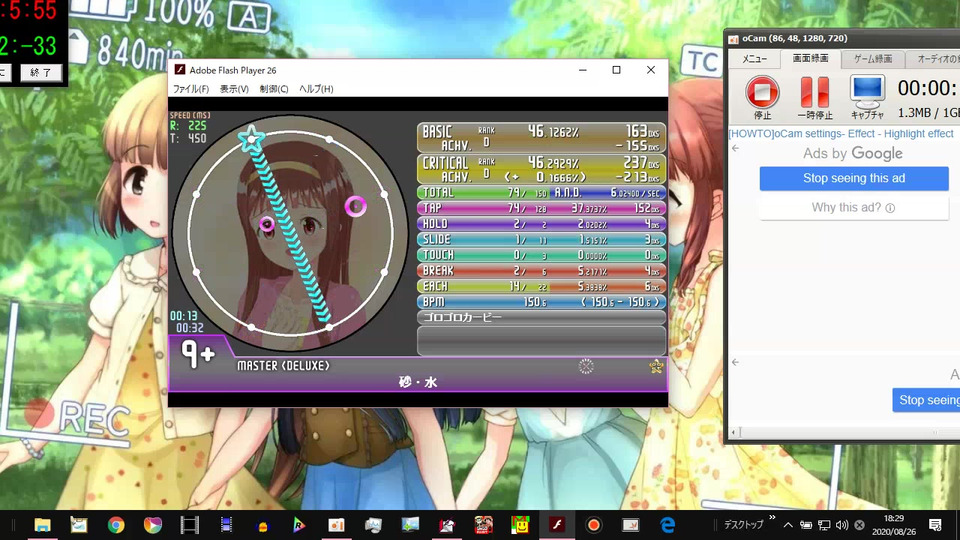The width and height of the screenshot is (960, 540).
Task: Click the speaker volume icon in the system tray
Action: (x=842, y=525)
